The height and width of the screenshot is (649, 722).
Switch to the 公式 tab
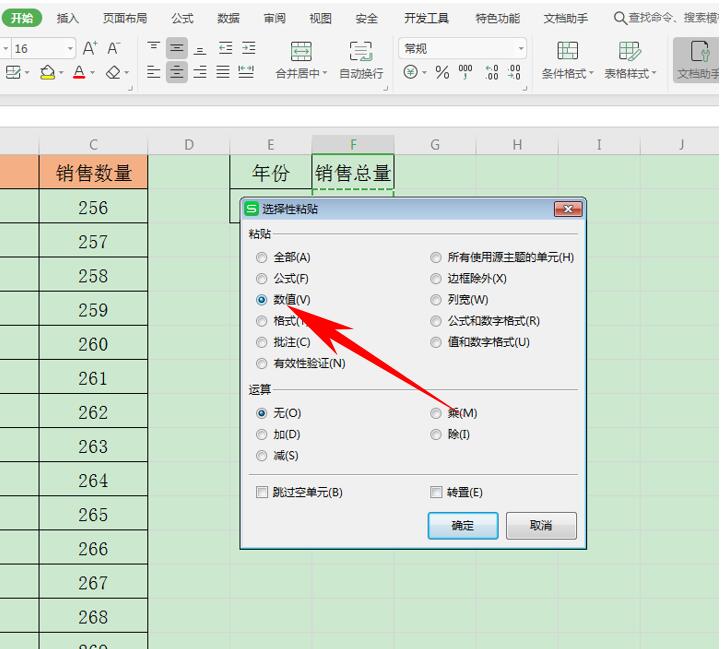(182, 18)
